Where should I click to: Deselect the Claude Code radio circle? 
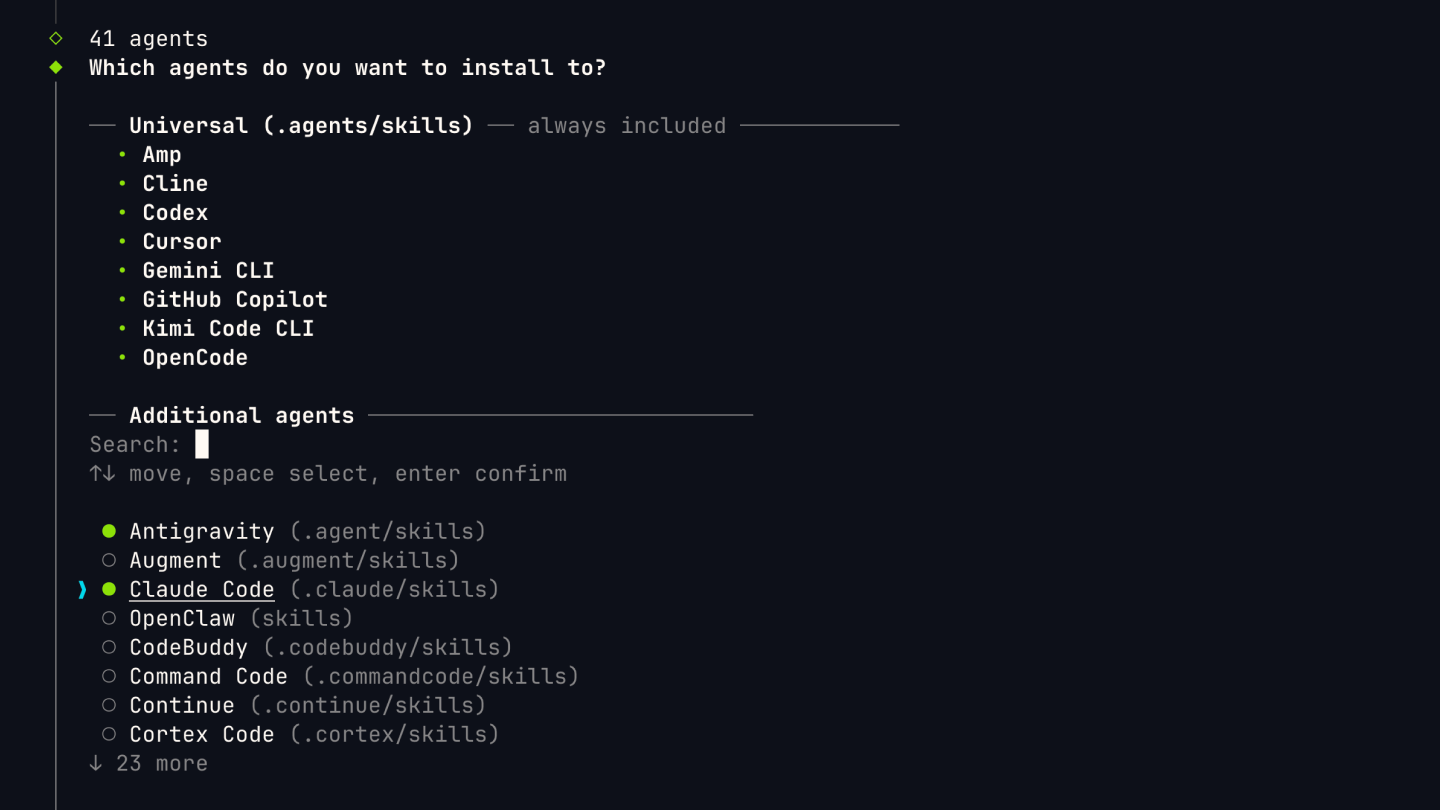tap(109, 589)
